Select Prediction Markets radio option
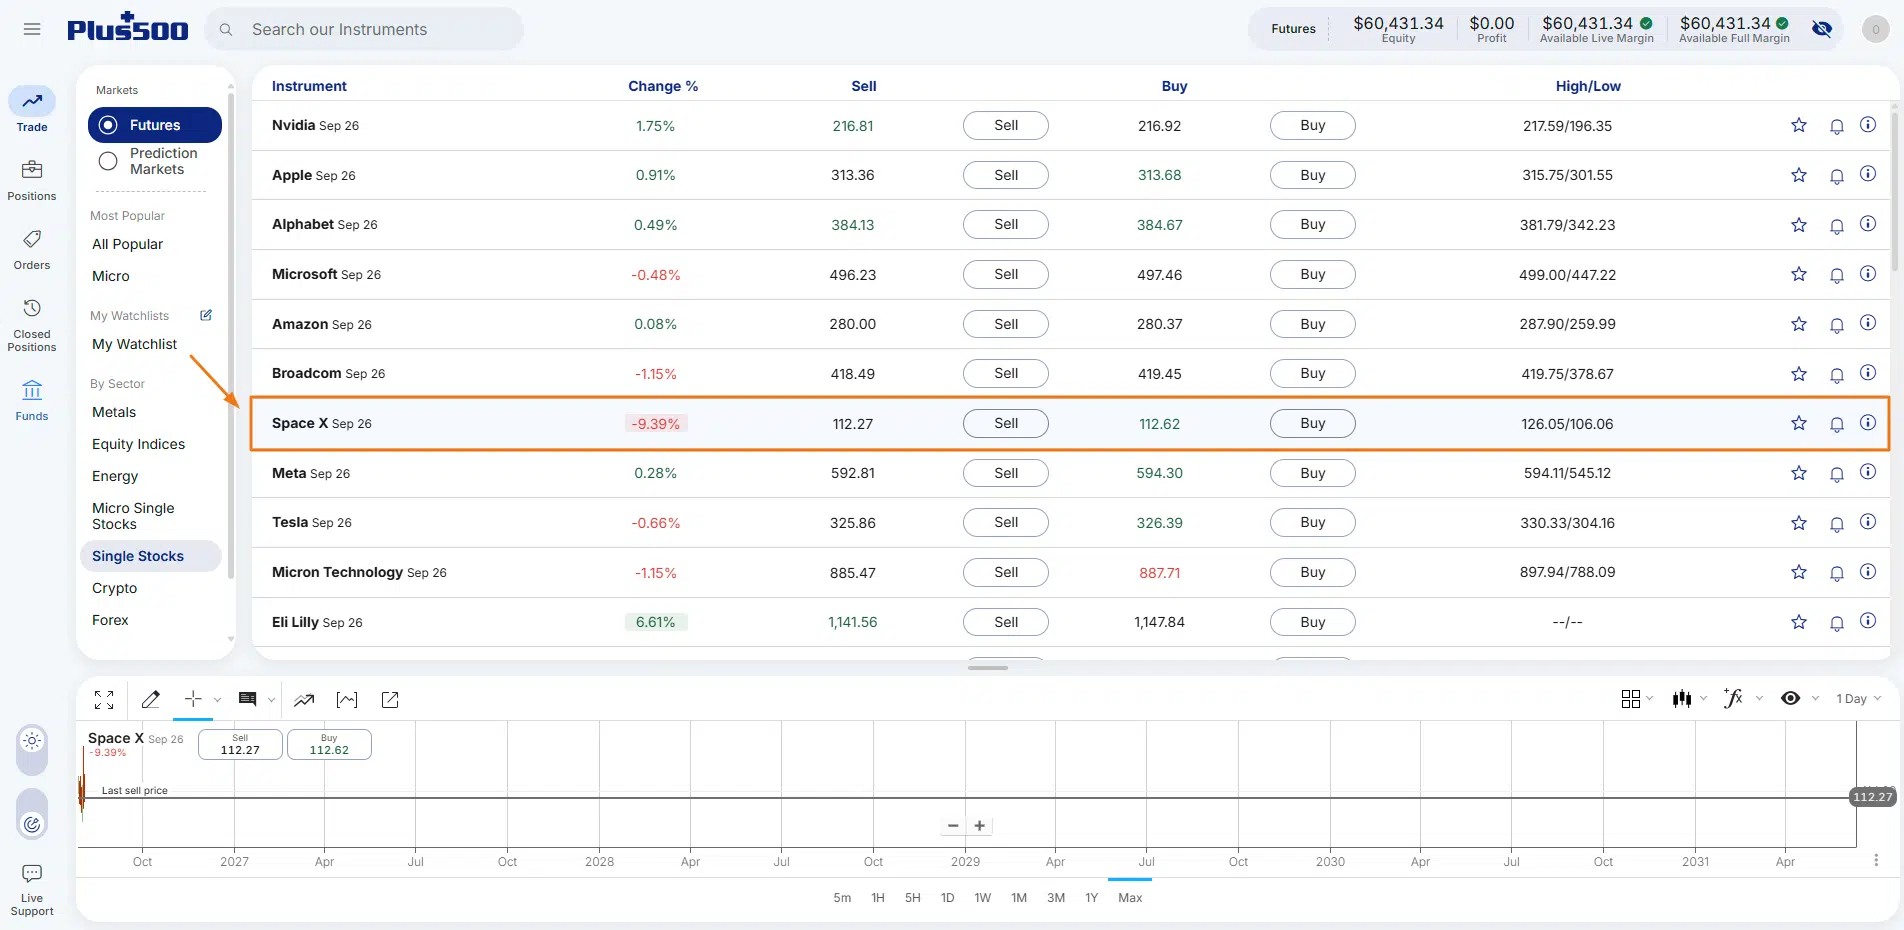 point(108,161)
